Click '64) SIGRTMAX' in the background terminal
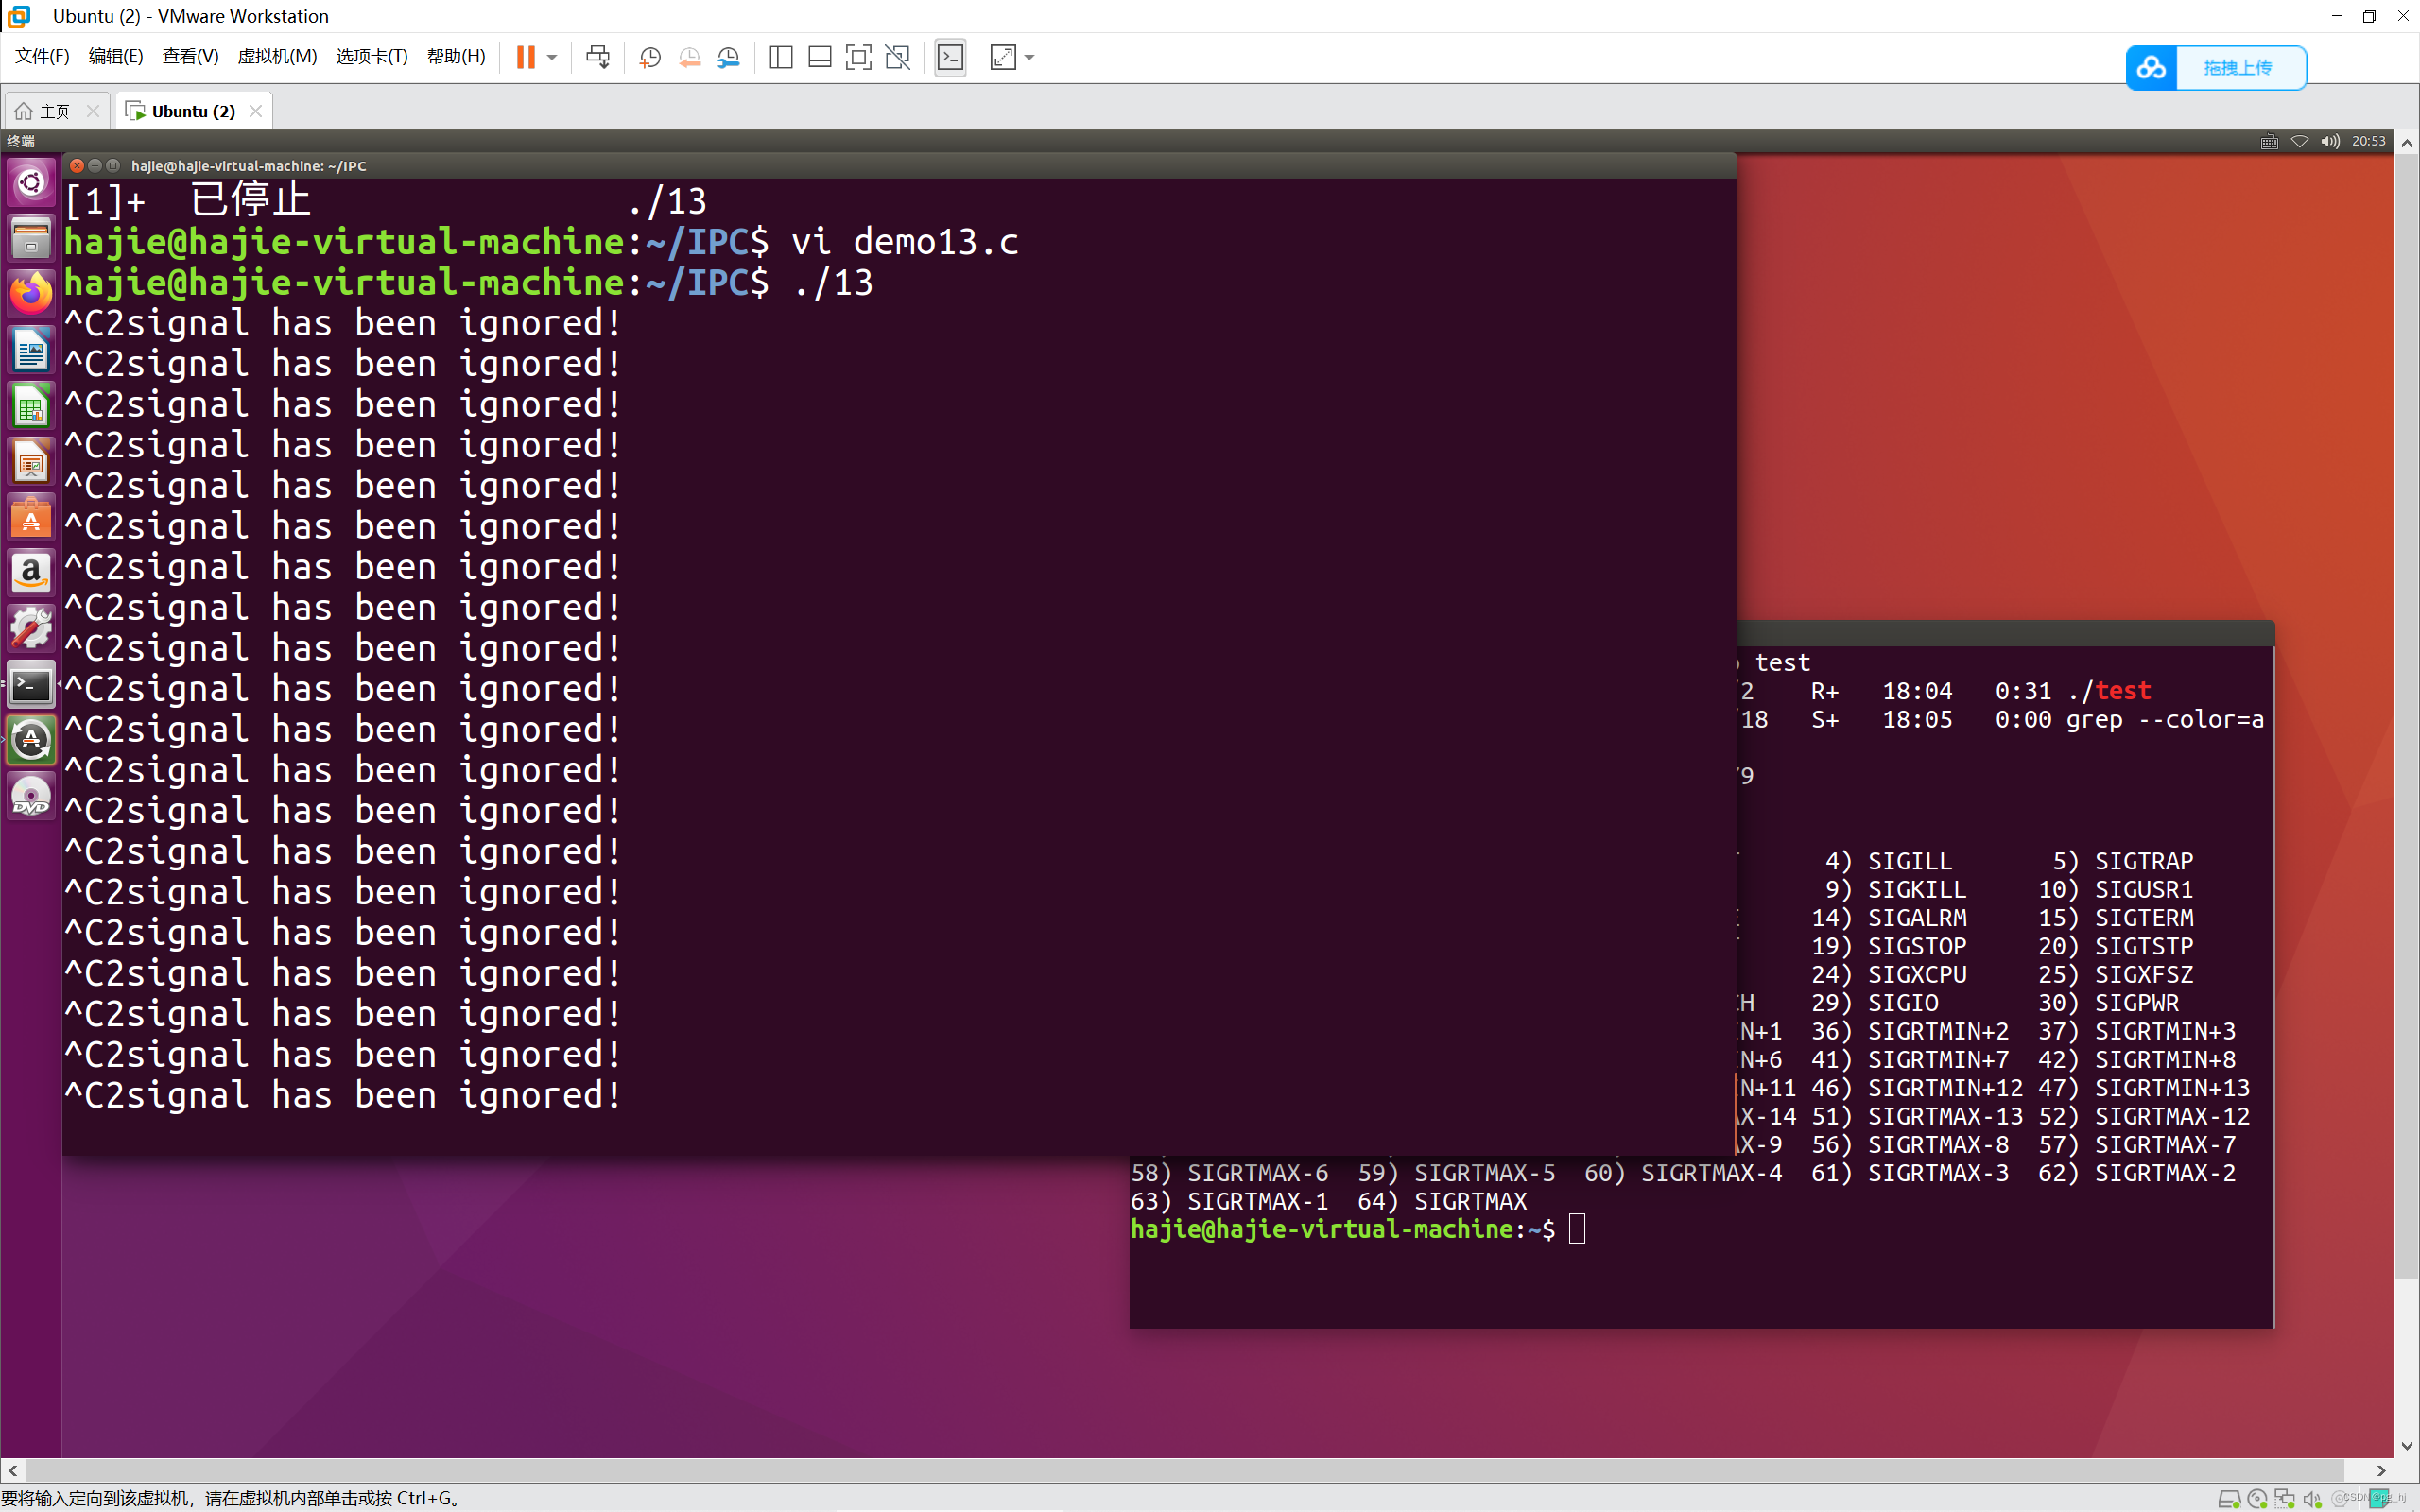The width and height of the screenshot is (2420, 1512). [x=1443, y=1201]
